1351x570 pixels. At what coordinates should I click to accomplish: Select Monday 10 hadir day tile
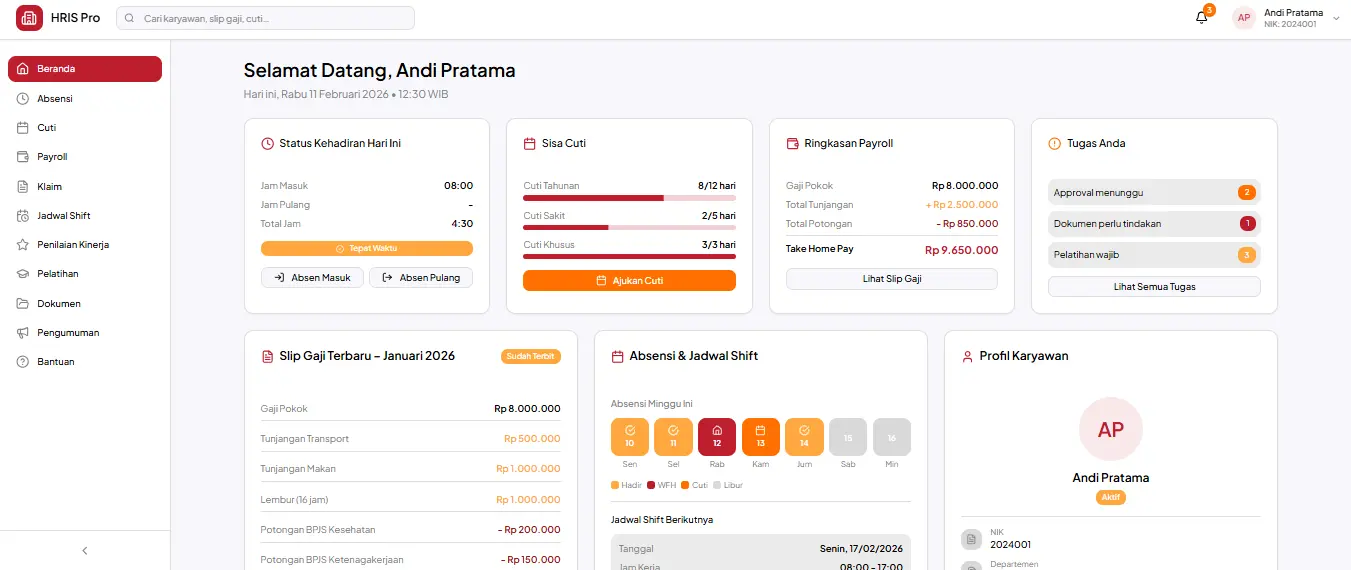630,437
